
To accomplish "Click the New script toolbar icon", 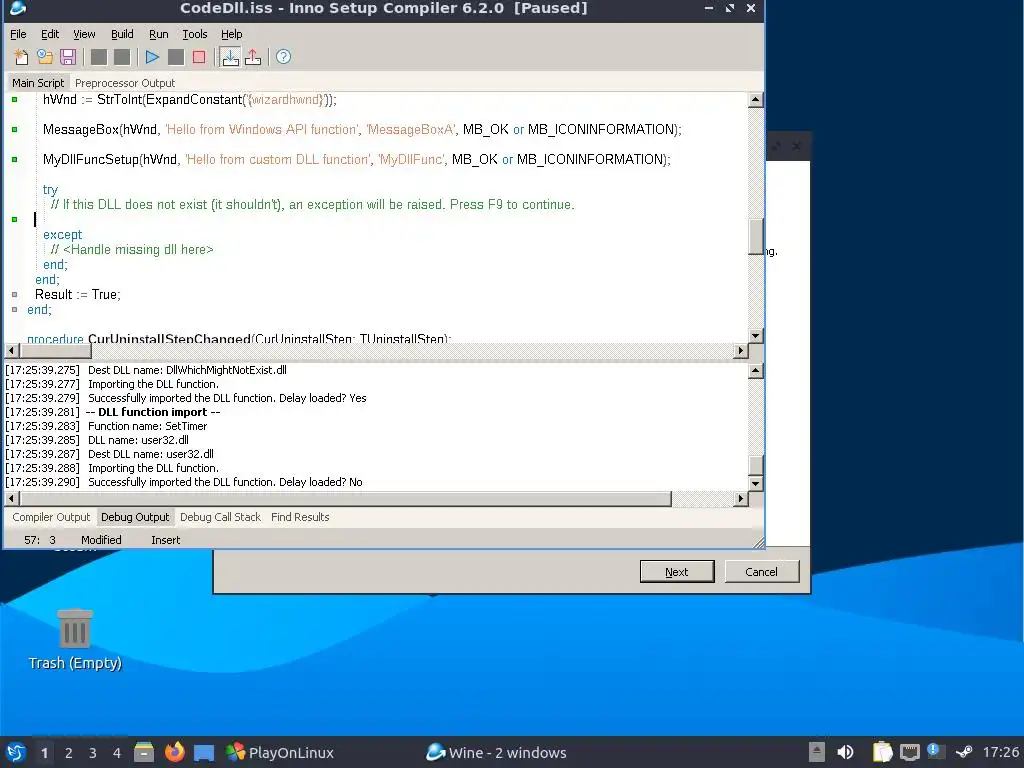I will (22, 57).
